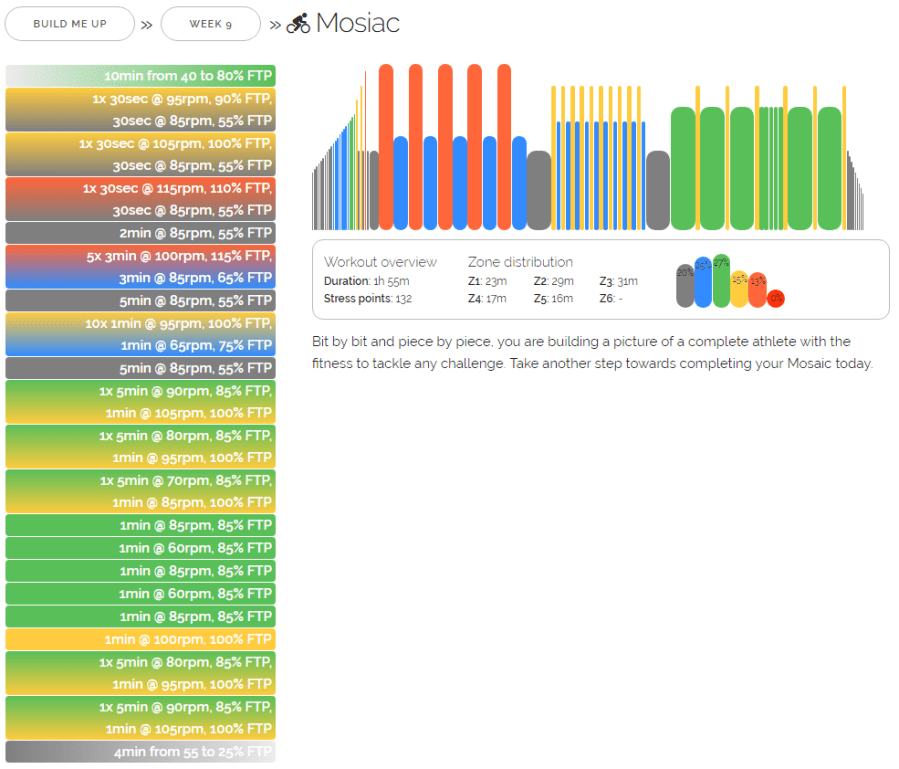Screen dimensions: 899x769
Task: Click the yellow Z4 zone distribution bar
Action: tap(739, 288)
